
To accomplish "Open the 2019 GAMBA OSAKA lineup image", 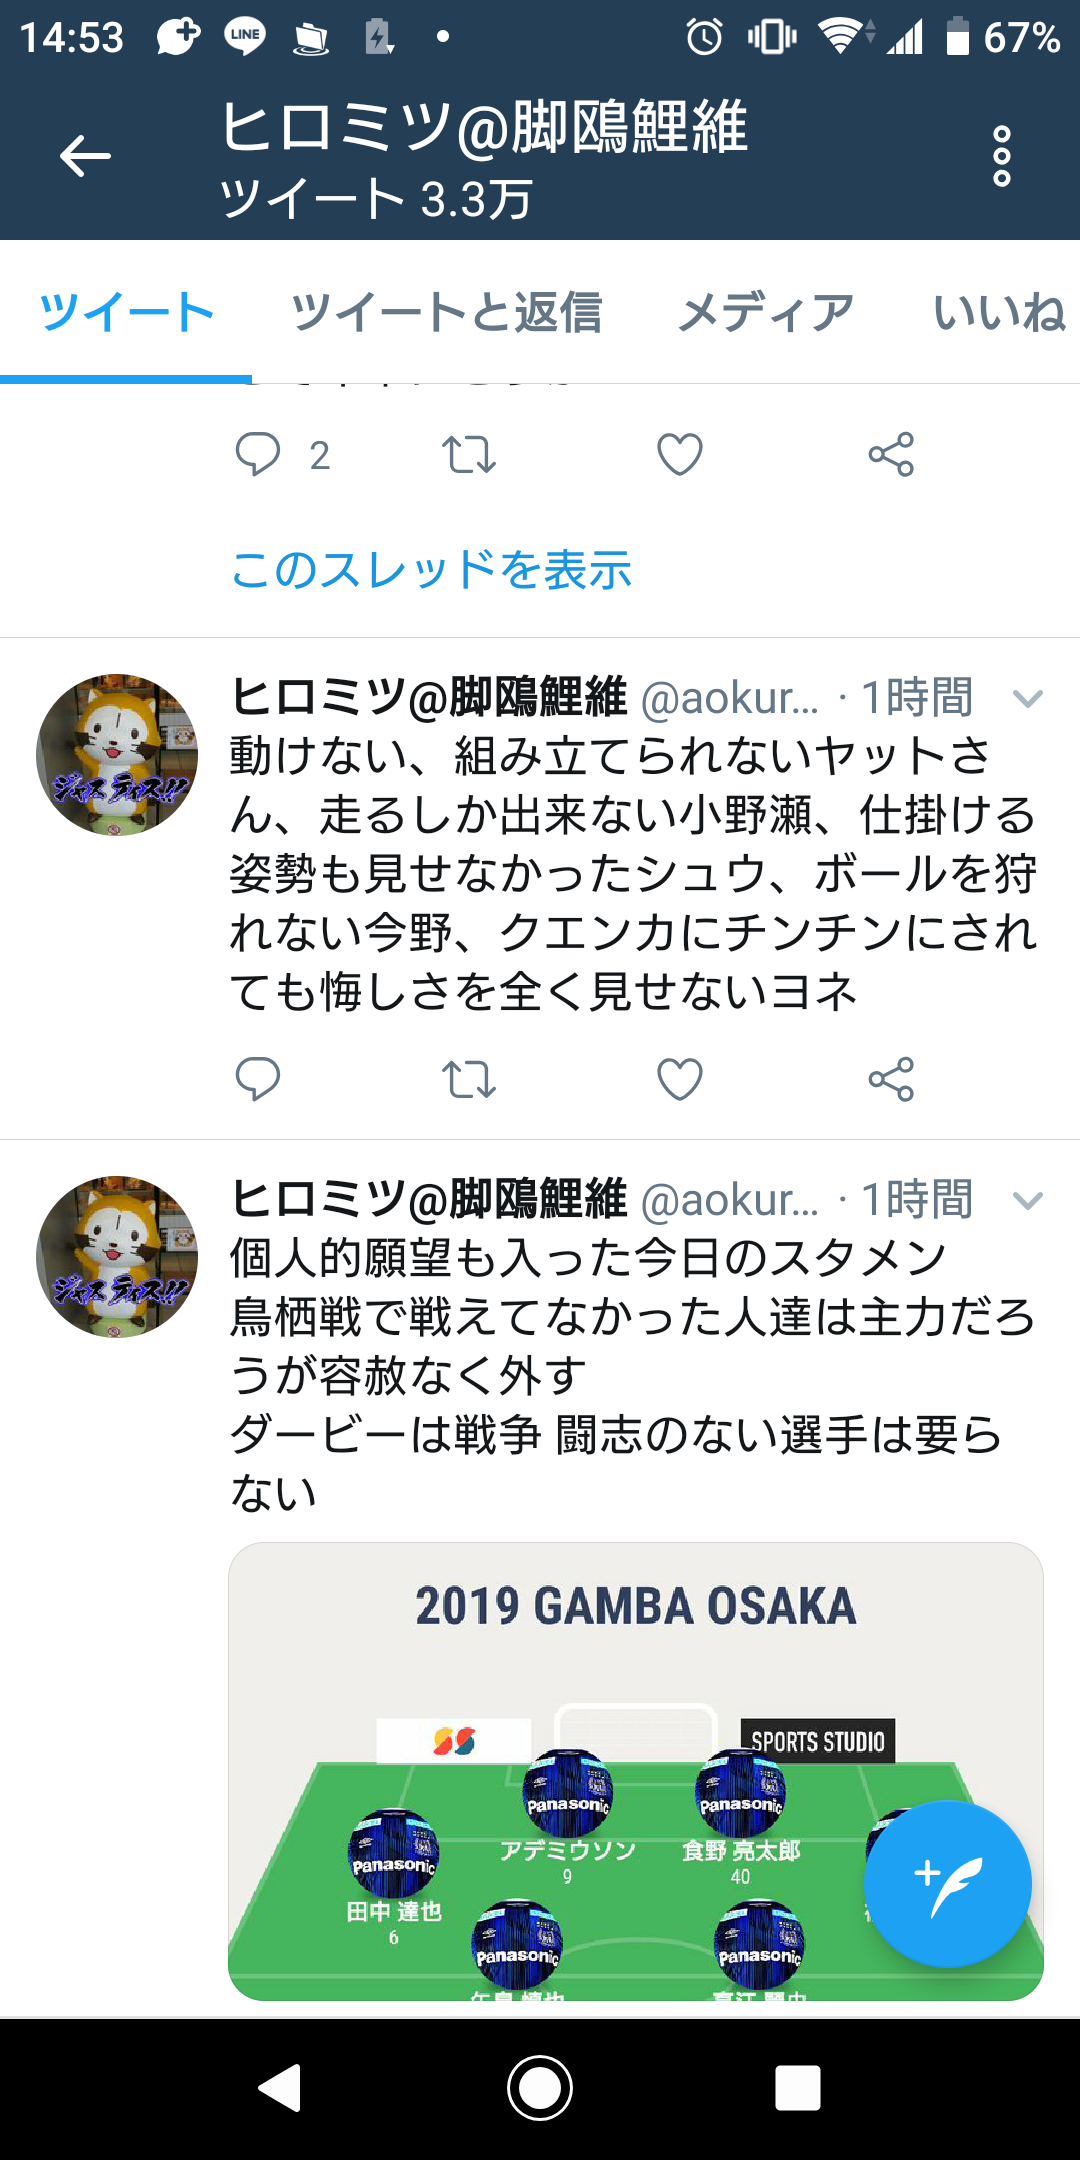I will pos(636,1771).
